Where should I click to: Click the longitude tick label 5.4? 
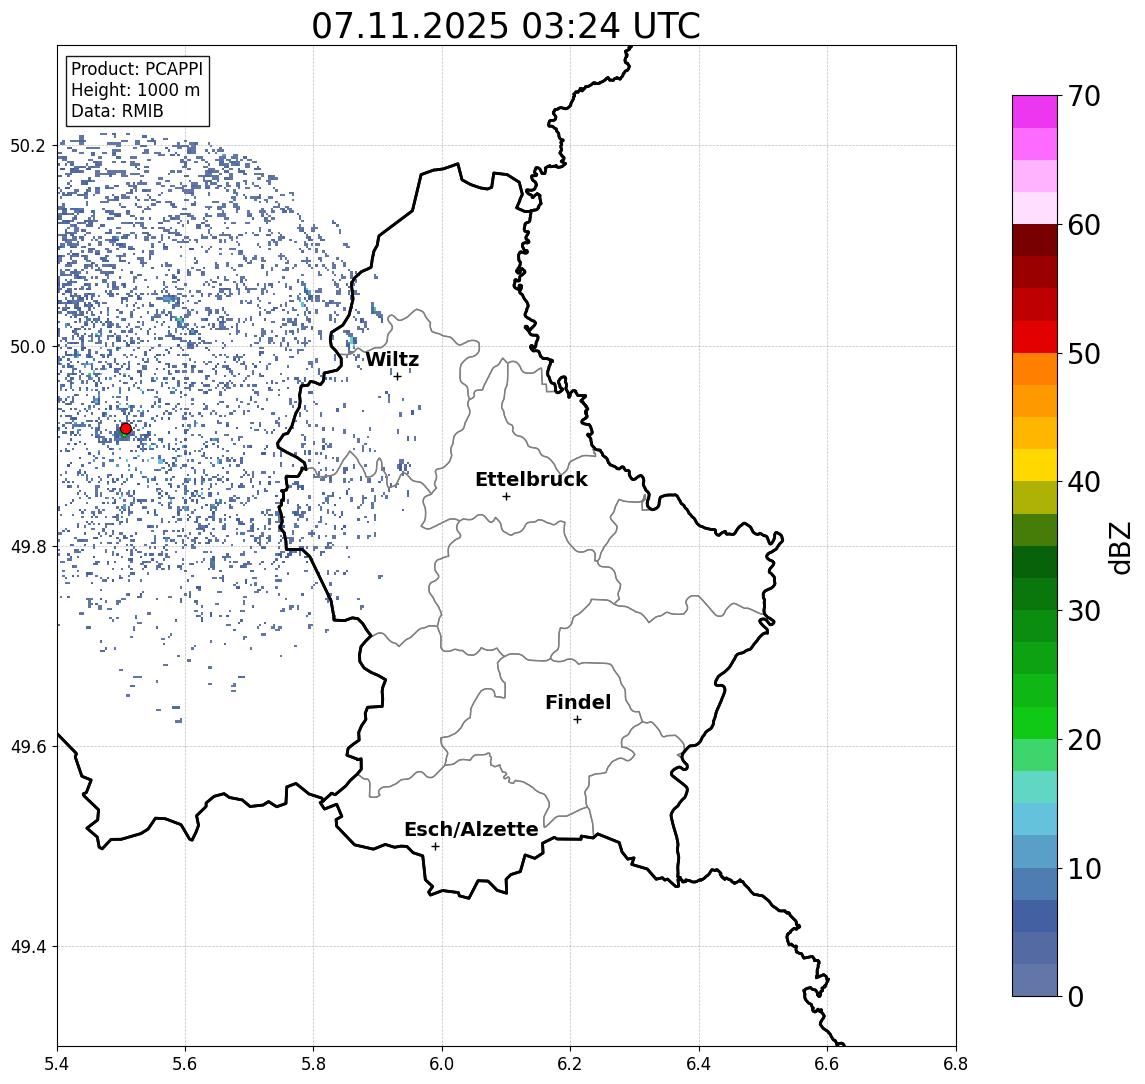(57, 1064)
